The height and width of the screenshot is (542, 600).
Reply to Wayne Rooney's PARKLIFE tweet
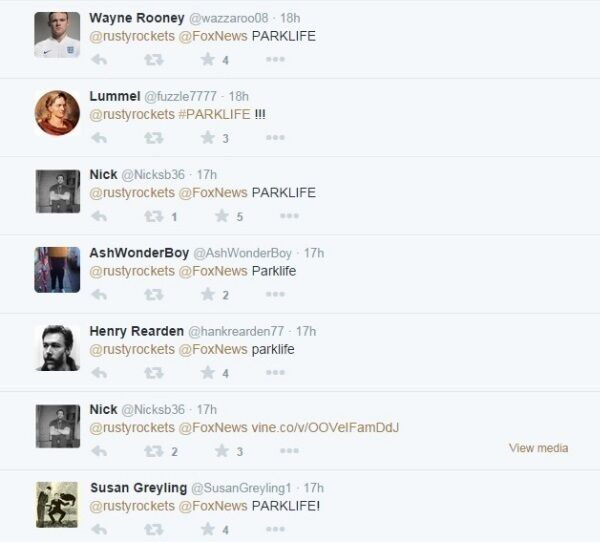pyautogui.click(x=99, y=60)
